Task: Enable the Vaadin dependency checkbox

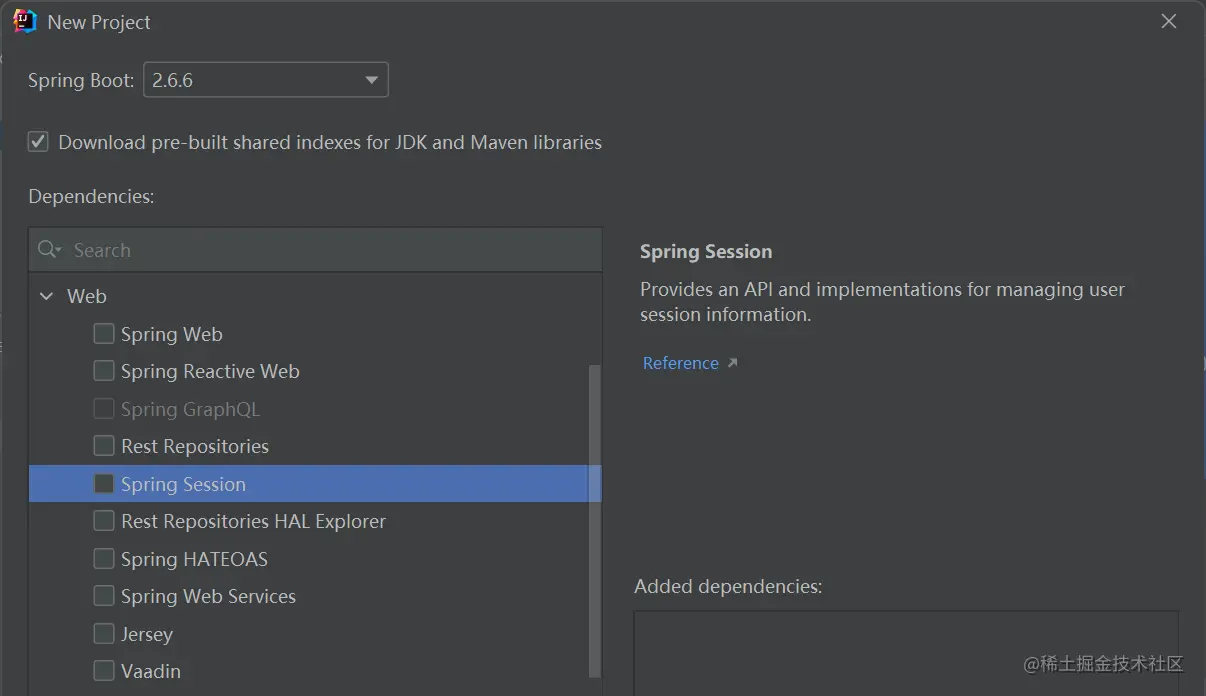Action: (x=104, y=671)
